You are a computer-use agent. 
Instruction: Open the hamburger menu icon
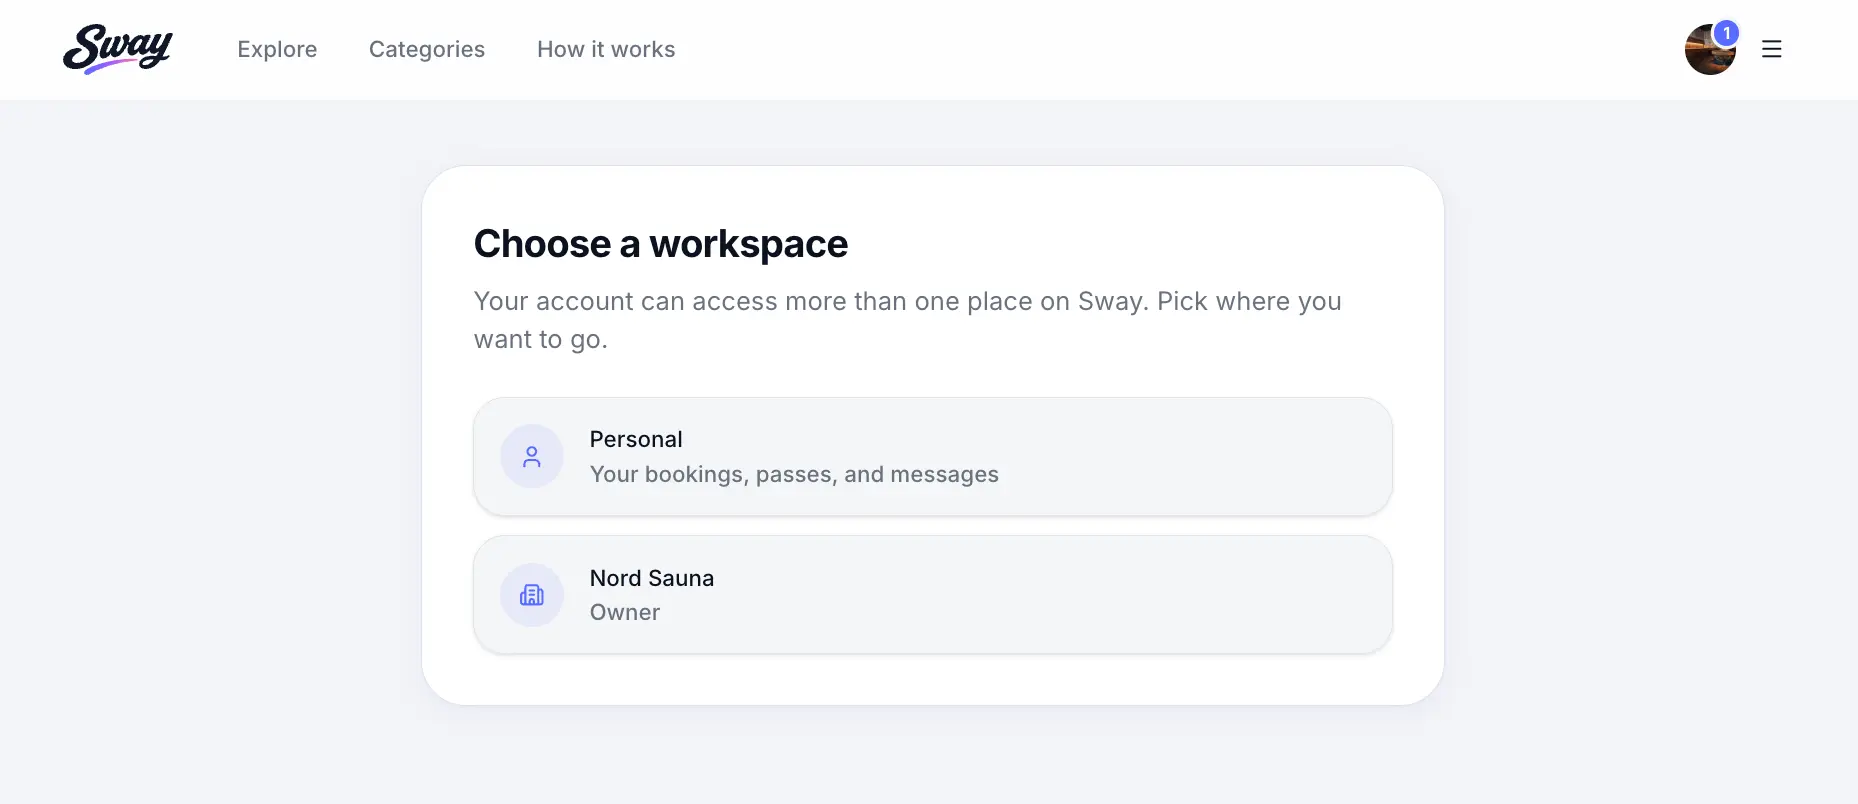click(1771, 49)
